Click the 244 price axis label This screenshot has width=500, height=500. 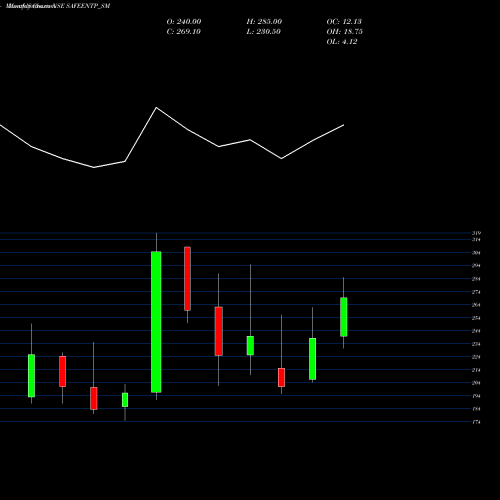(476, 331)
